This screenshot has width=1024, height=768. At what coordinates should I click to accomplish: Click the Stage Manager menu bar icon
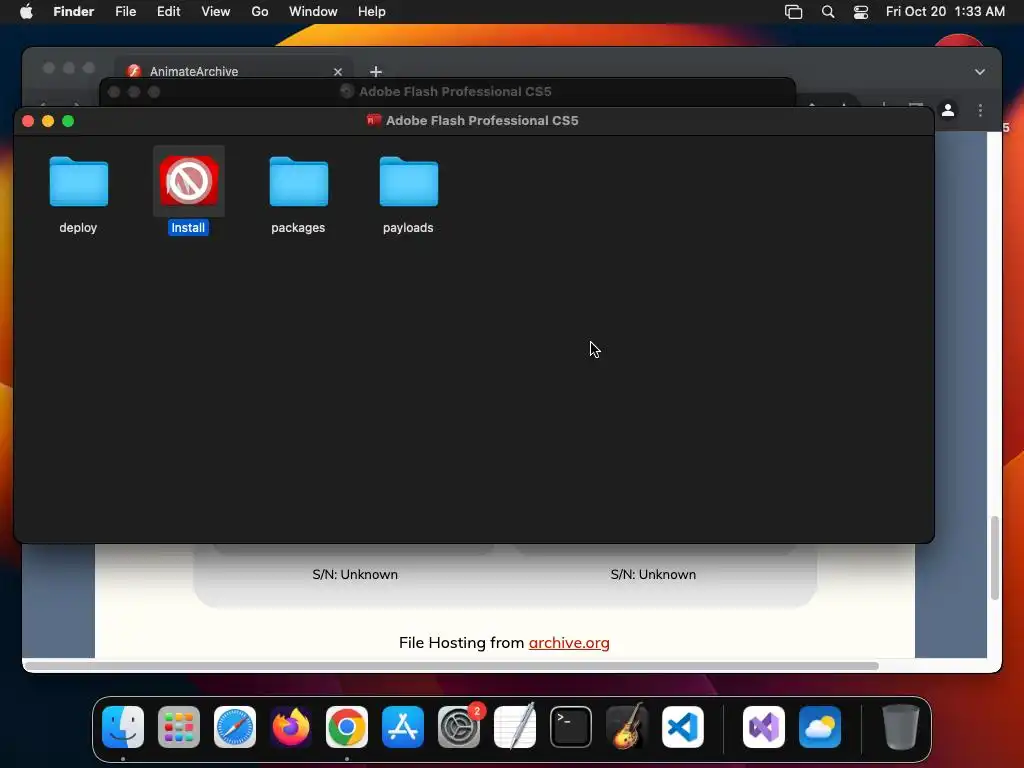point(793,12)
